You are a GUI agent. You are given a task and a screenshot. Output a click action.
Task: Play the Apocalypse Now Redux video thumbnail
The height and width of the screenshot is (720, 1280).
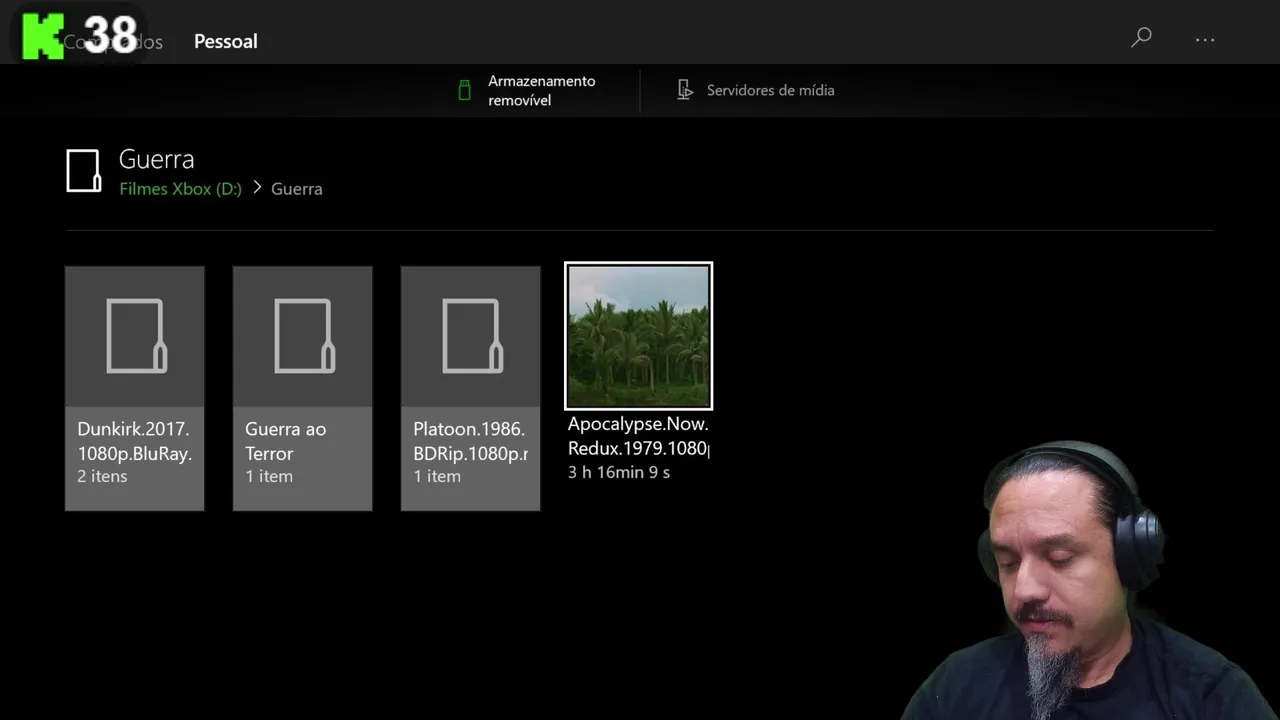click(x=639, y=336)
